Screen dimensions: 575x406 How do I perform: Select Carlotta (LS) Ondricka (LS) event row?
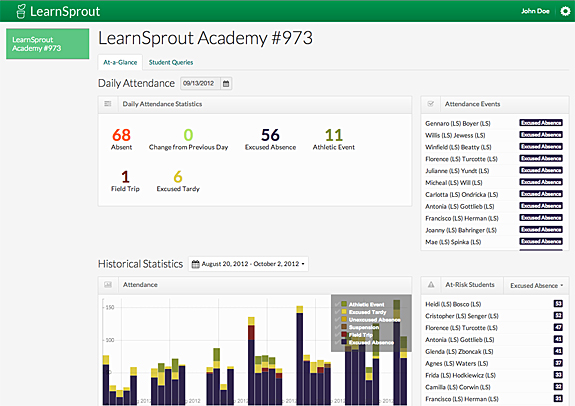(461, 194)
